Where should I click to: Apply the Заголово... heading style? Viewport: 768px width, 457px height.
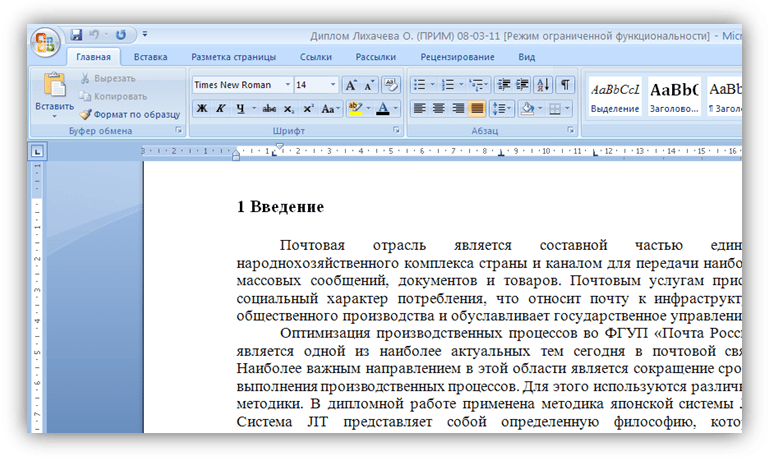pos(674,97)
